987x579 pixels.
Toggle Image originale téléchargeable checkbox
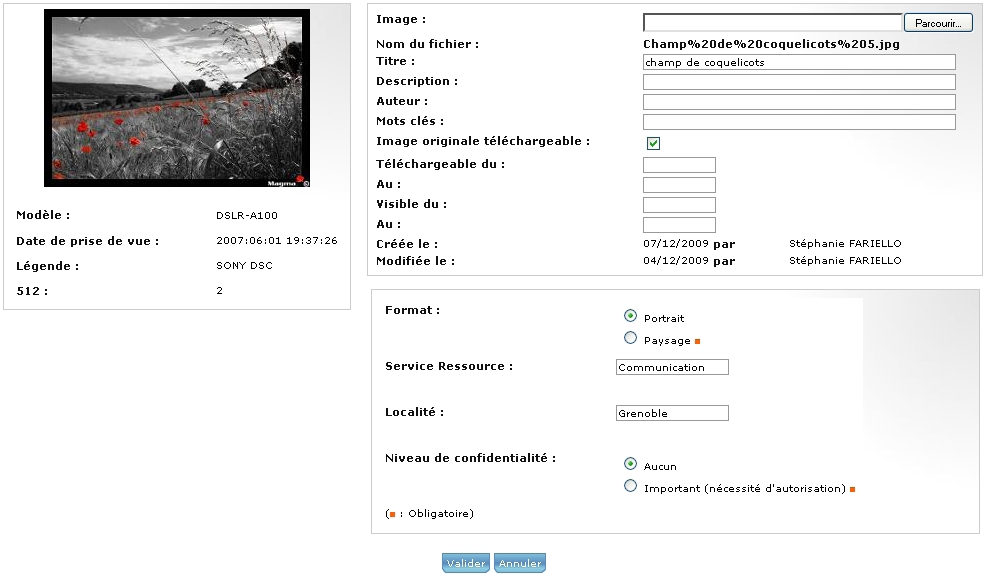pyautogui.click(x=653, y=143)
